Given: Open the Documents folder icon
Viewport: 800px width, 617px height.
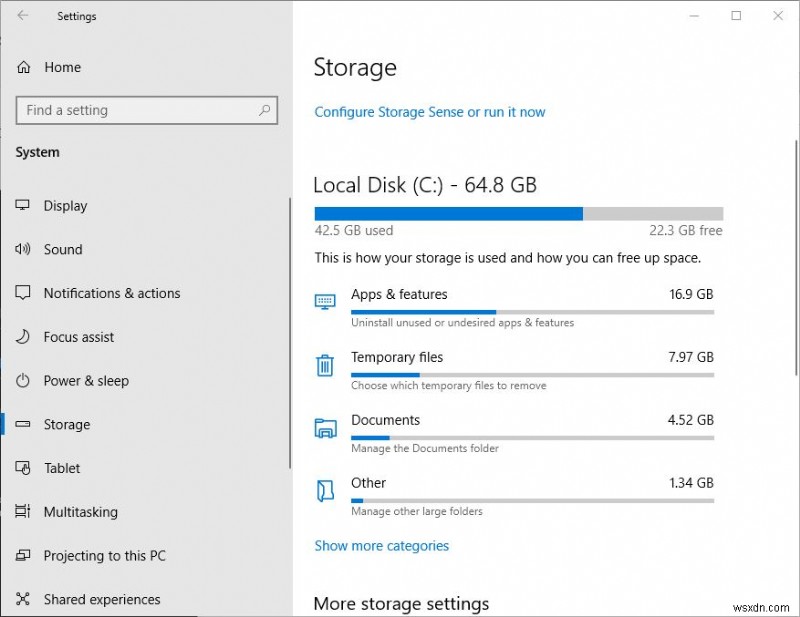Looking at the screenshot, I should [325, 427].
